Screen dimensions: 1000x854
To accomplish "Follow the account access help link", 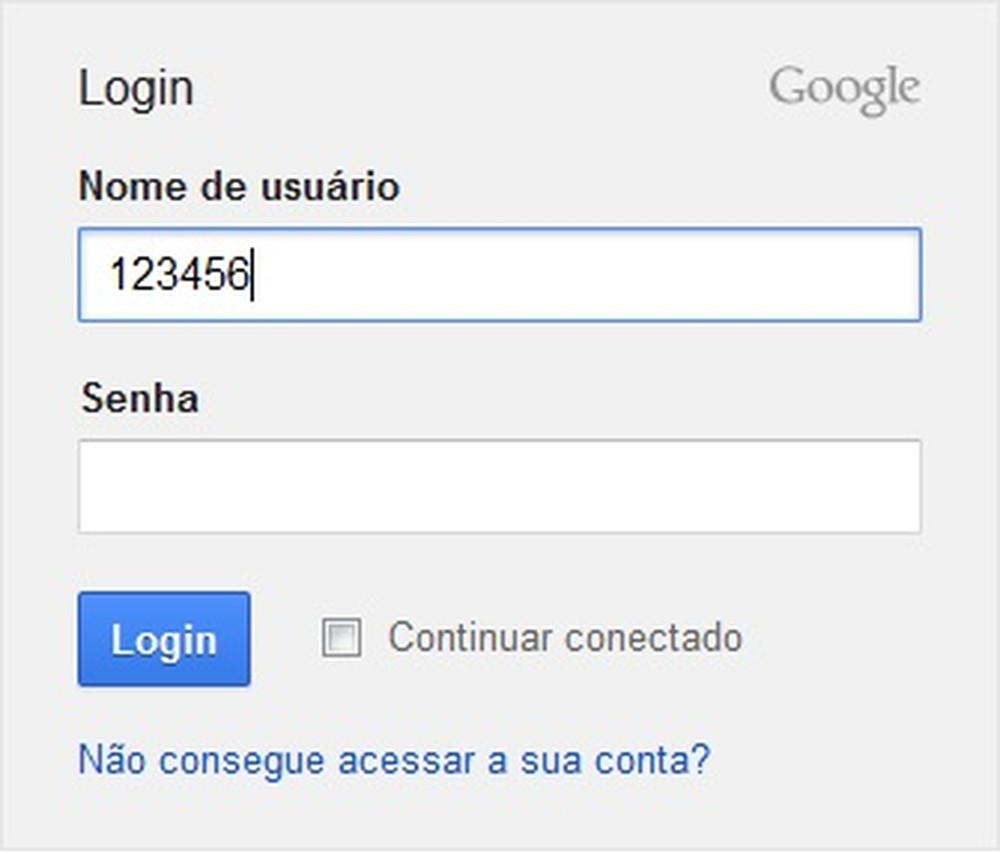I will (394, 760).
